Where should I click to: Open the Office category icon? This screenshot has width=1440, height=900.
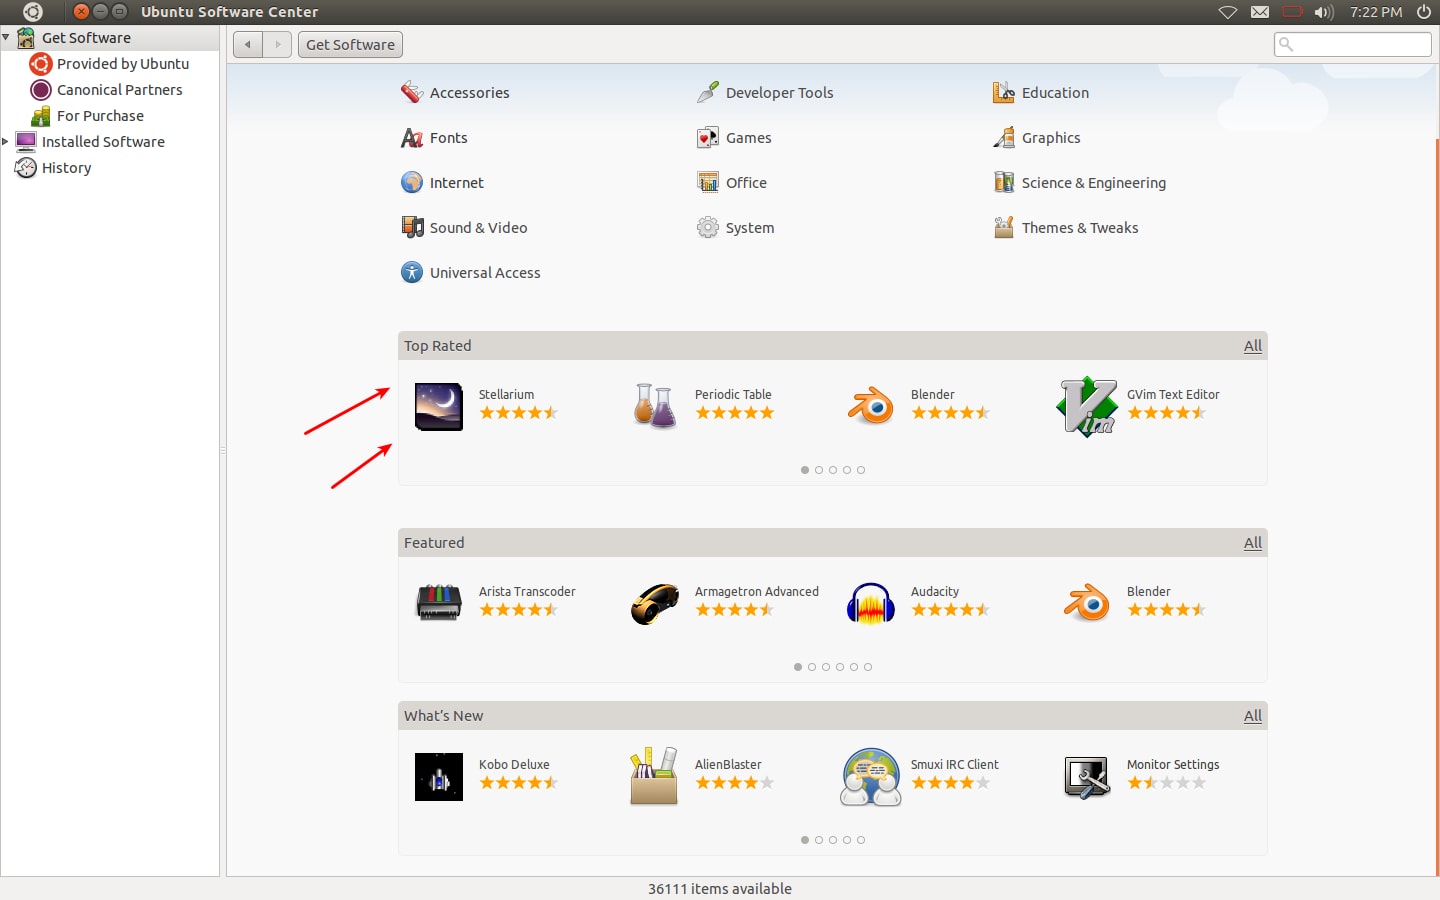coord(708,182)
